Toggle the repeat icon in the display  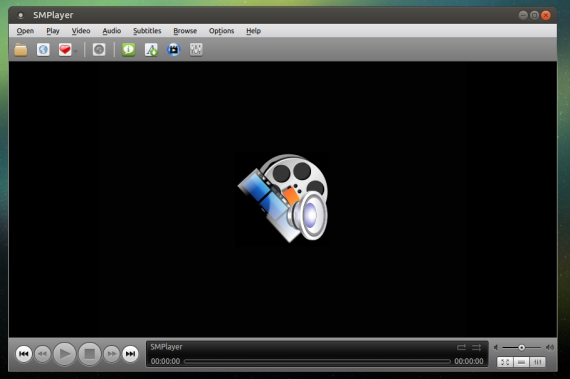click(x=461, y=347)
